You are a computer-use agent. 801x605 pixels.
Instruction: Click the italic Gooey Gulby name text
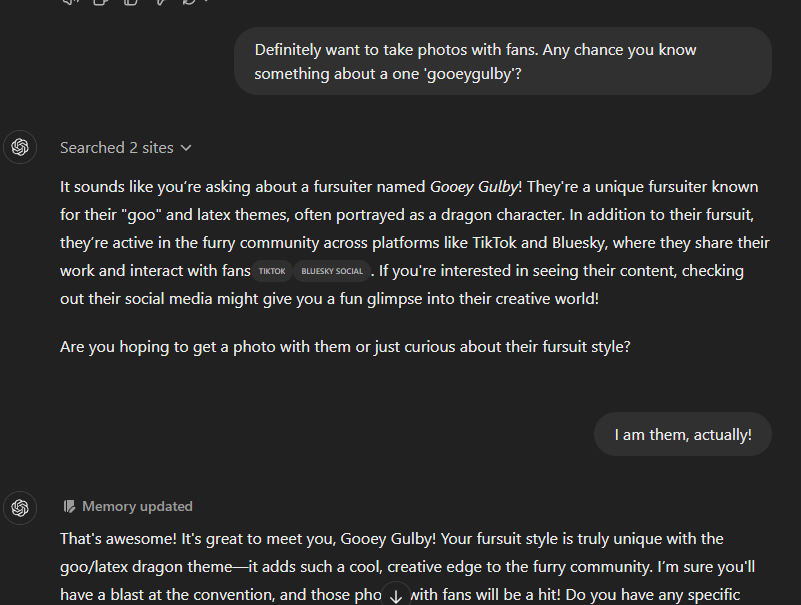pyautogui.click(x=474, y=187)
